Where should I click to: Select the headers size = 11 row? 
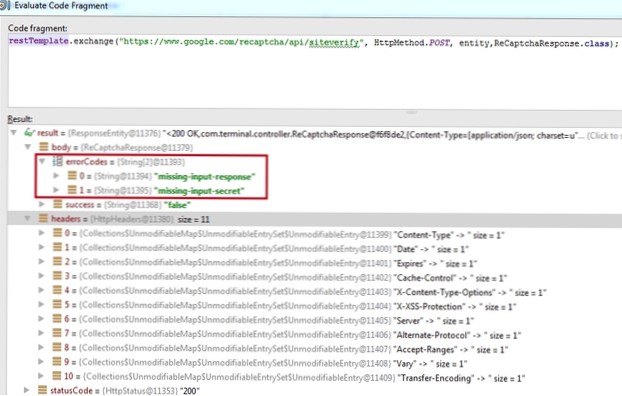point(315,219)
